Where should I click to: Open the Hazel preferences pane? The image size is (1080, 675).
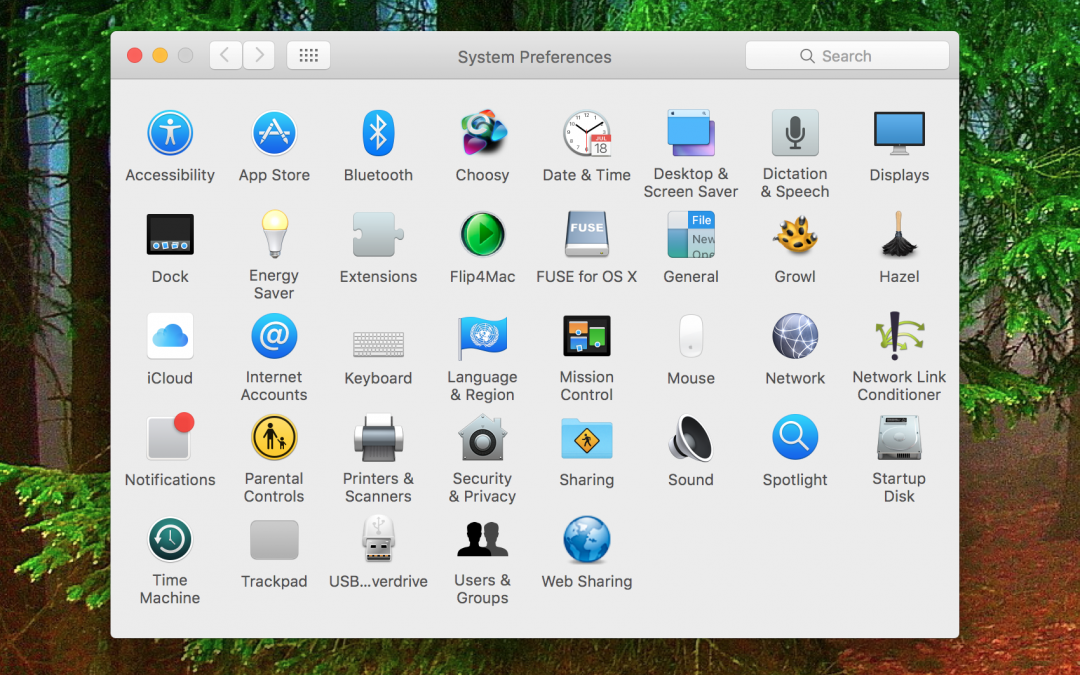coord(899,234)
